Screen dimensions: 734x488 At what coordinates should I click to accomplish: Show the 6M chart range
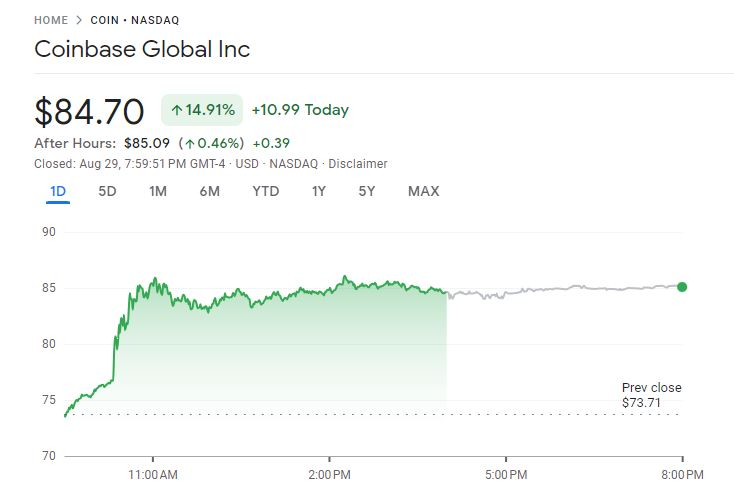click(209, 191)
